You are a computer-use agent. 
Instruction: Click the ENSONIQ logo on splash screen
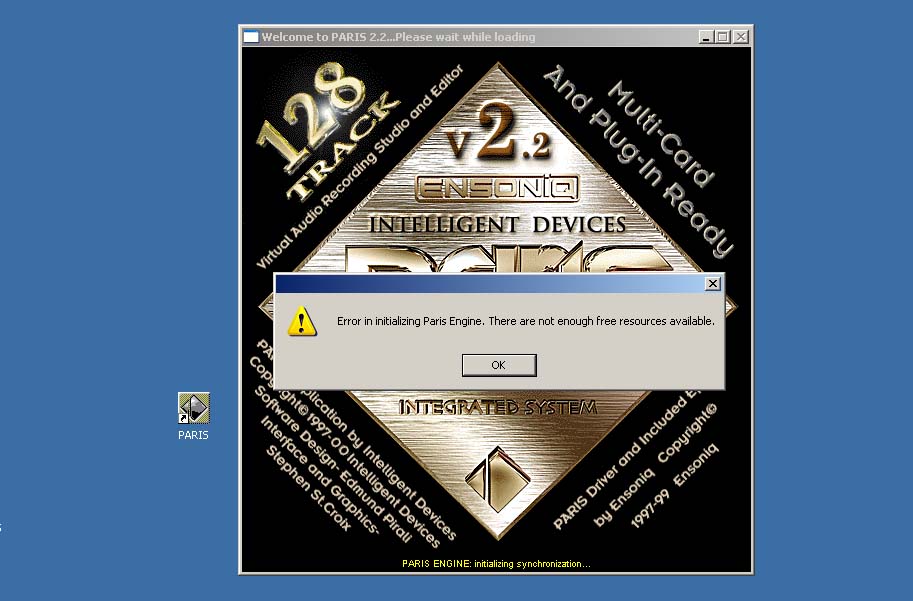[497, 188]
